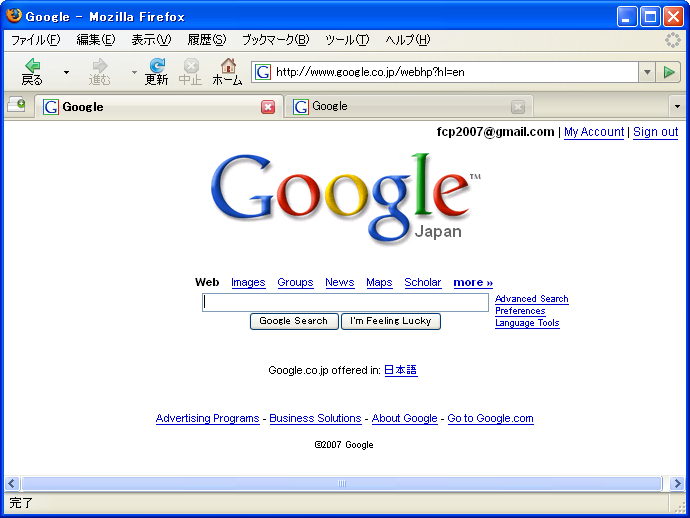
Task: Click the 日本語 language link
Action: (401, 370)
